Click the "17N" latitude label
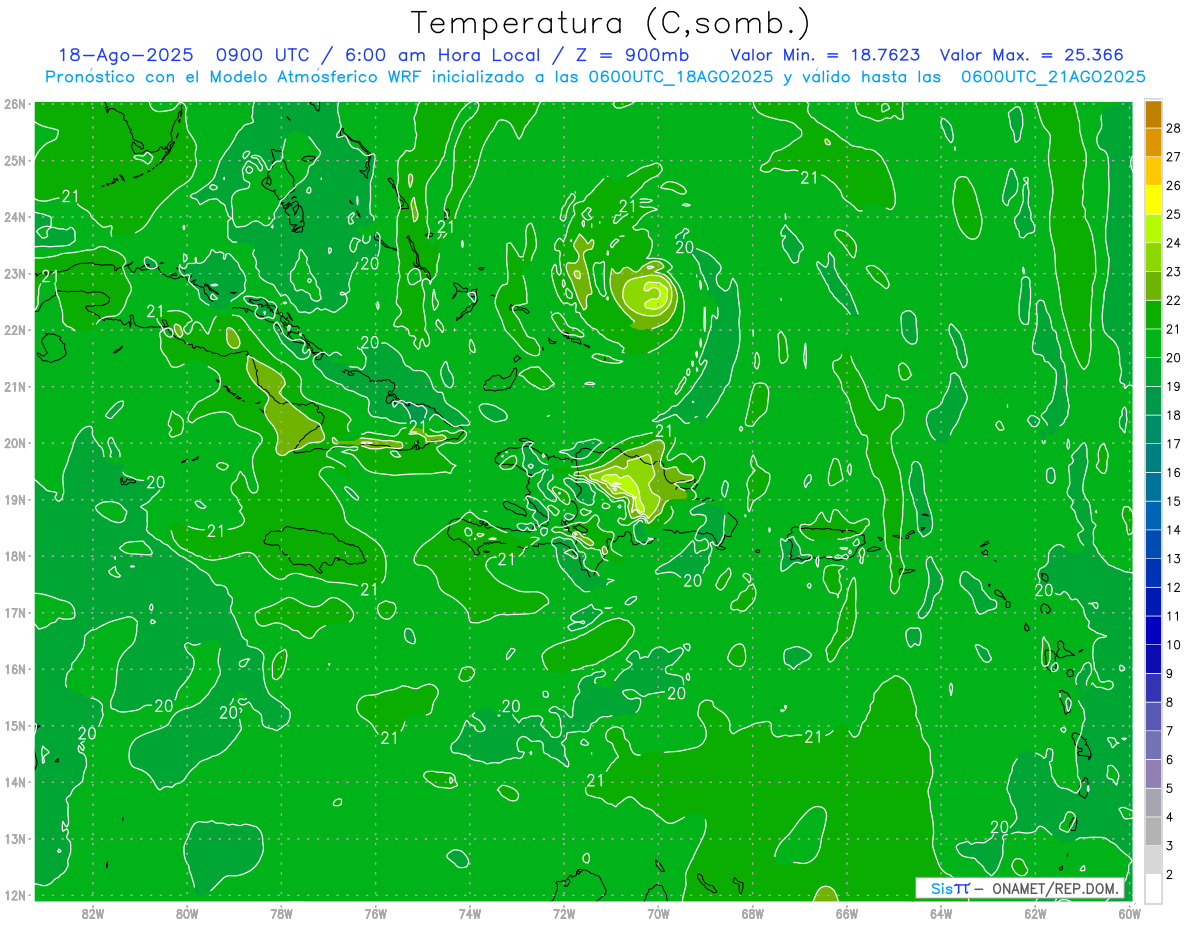This screenshot has height=927, width=1200. tap(15, 612)
